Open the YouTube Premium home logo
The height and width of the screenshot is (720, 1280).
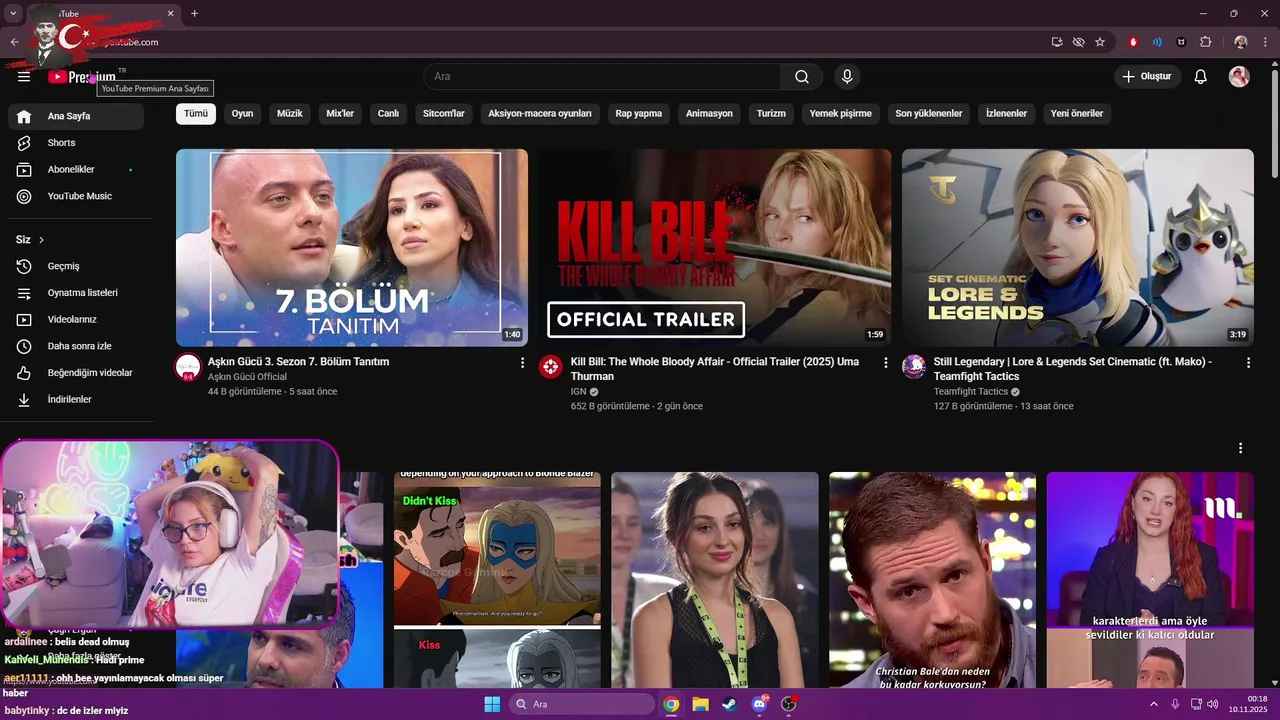82,77
